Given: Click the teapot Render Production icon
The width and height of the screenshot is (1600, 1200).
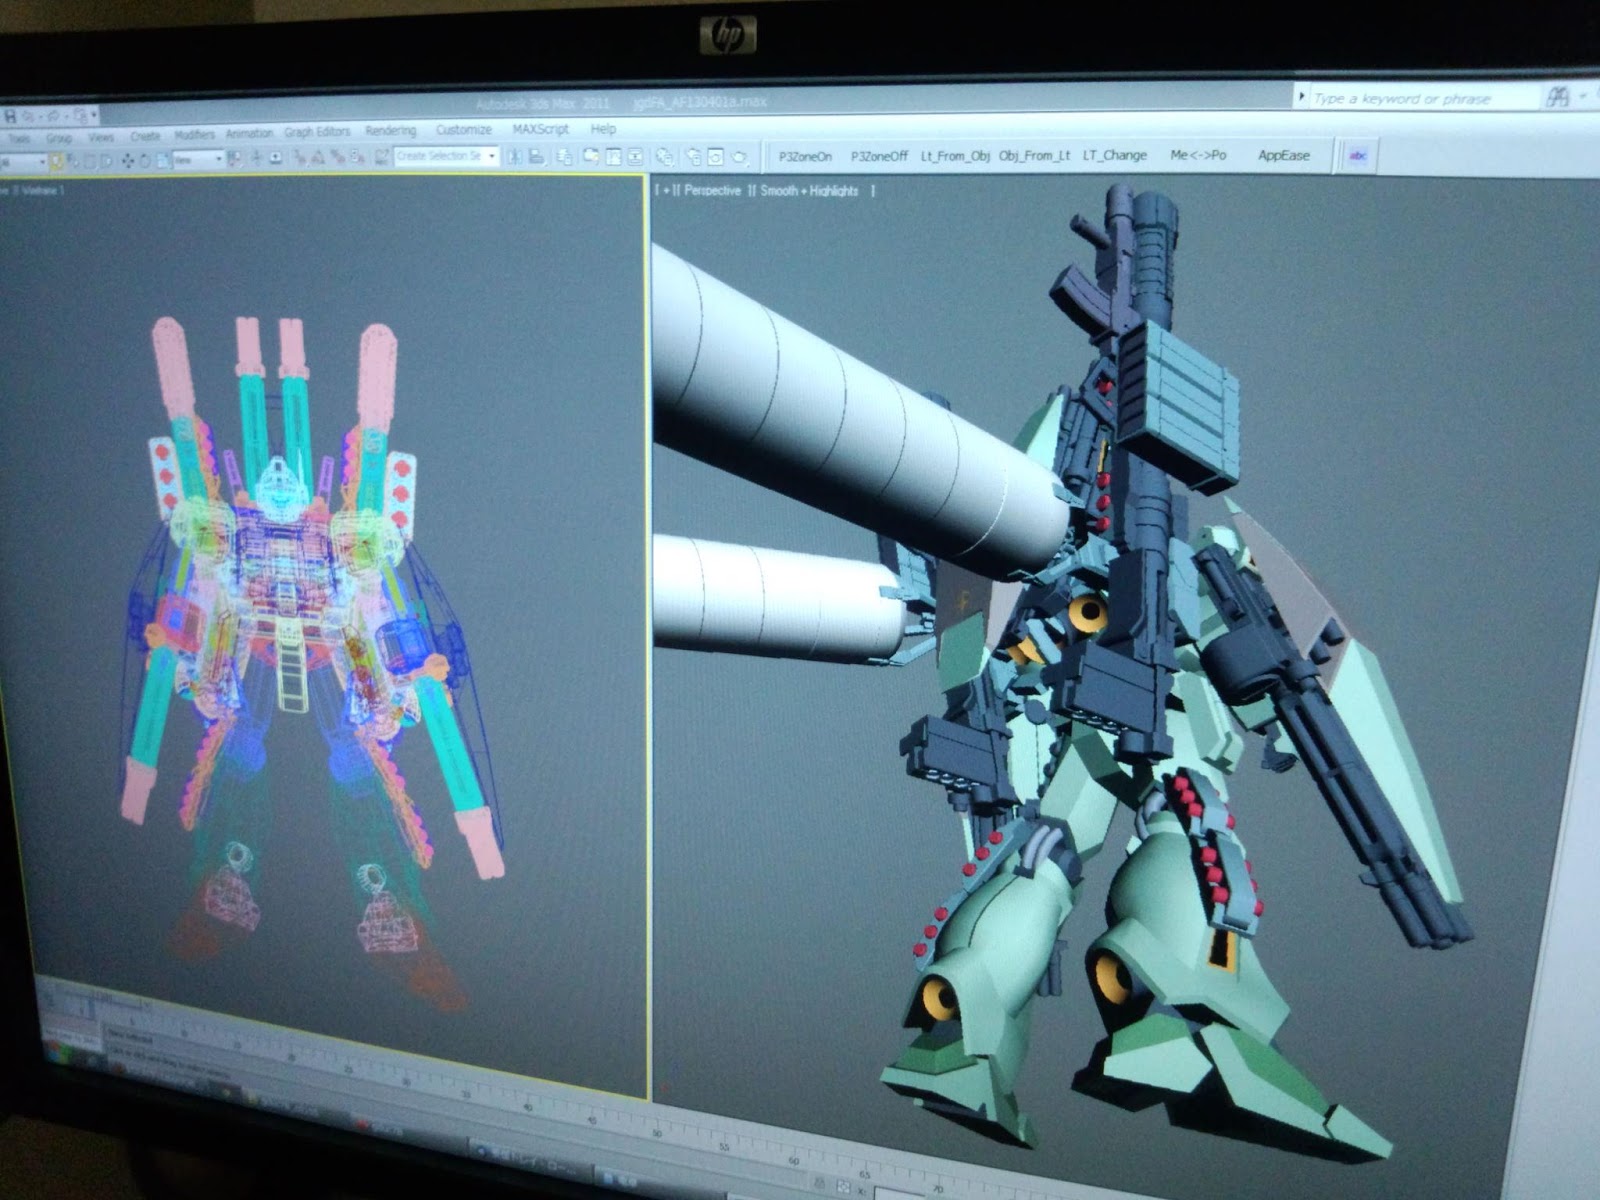Looking at the screenshot, I should point(740,156).
